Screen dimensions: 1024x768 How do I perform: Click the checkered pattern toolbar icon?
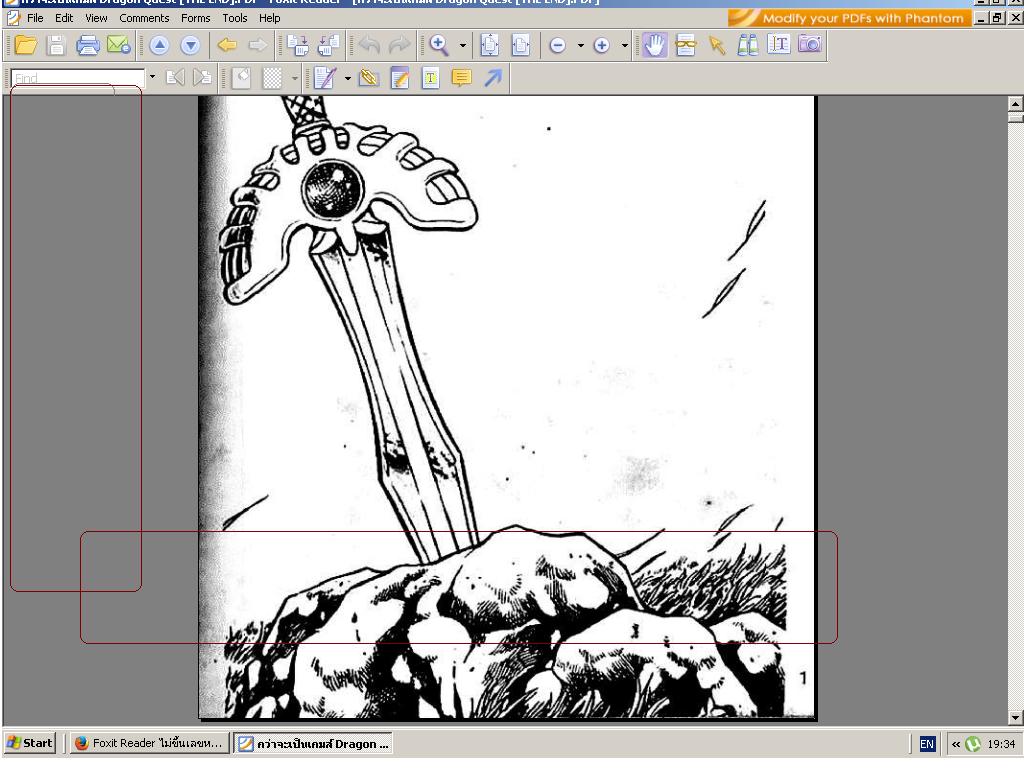pos(272,78)
